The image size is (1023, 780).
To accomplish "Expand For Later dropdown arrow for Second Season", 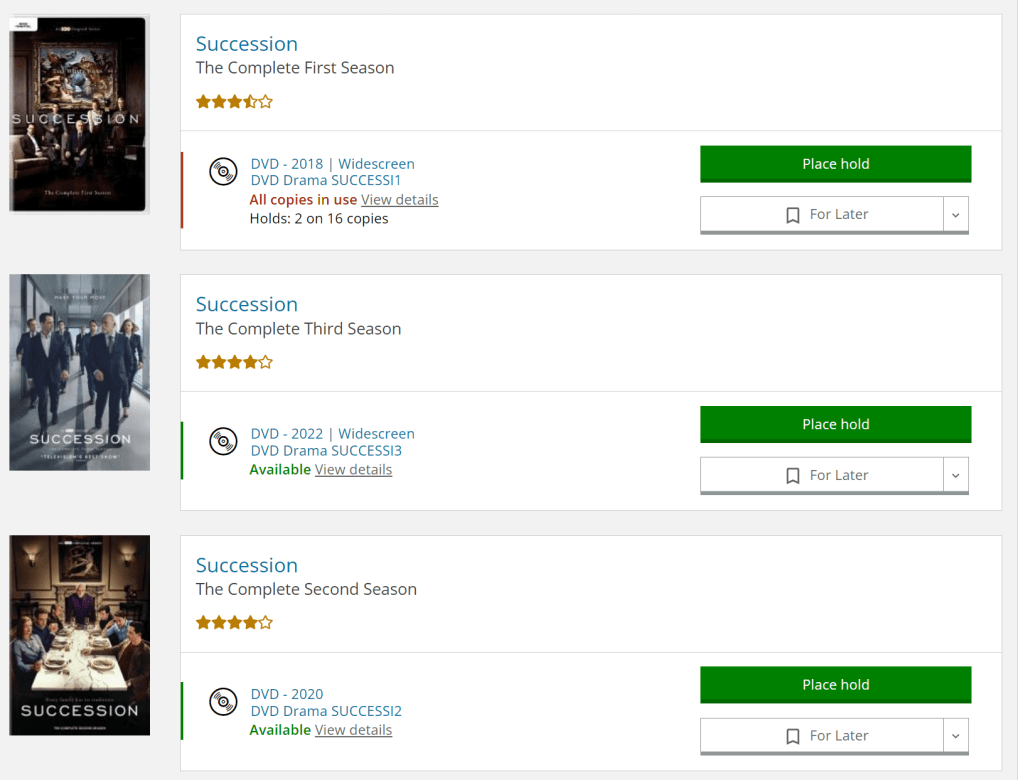I will pyautogui.click(x=956, y=736).
